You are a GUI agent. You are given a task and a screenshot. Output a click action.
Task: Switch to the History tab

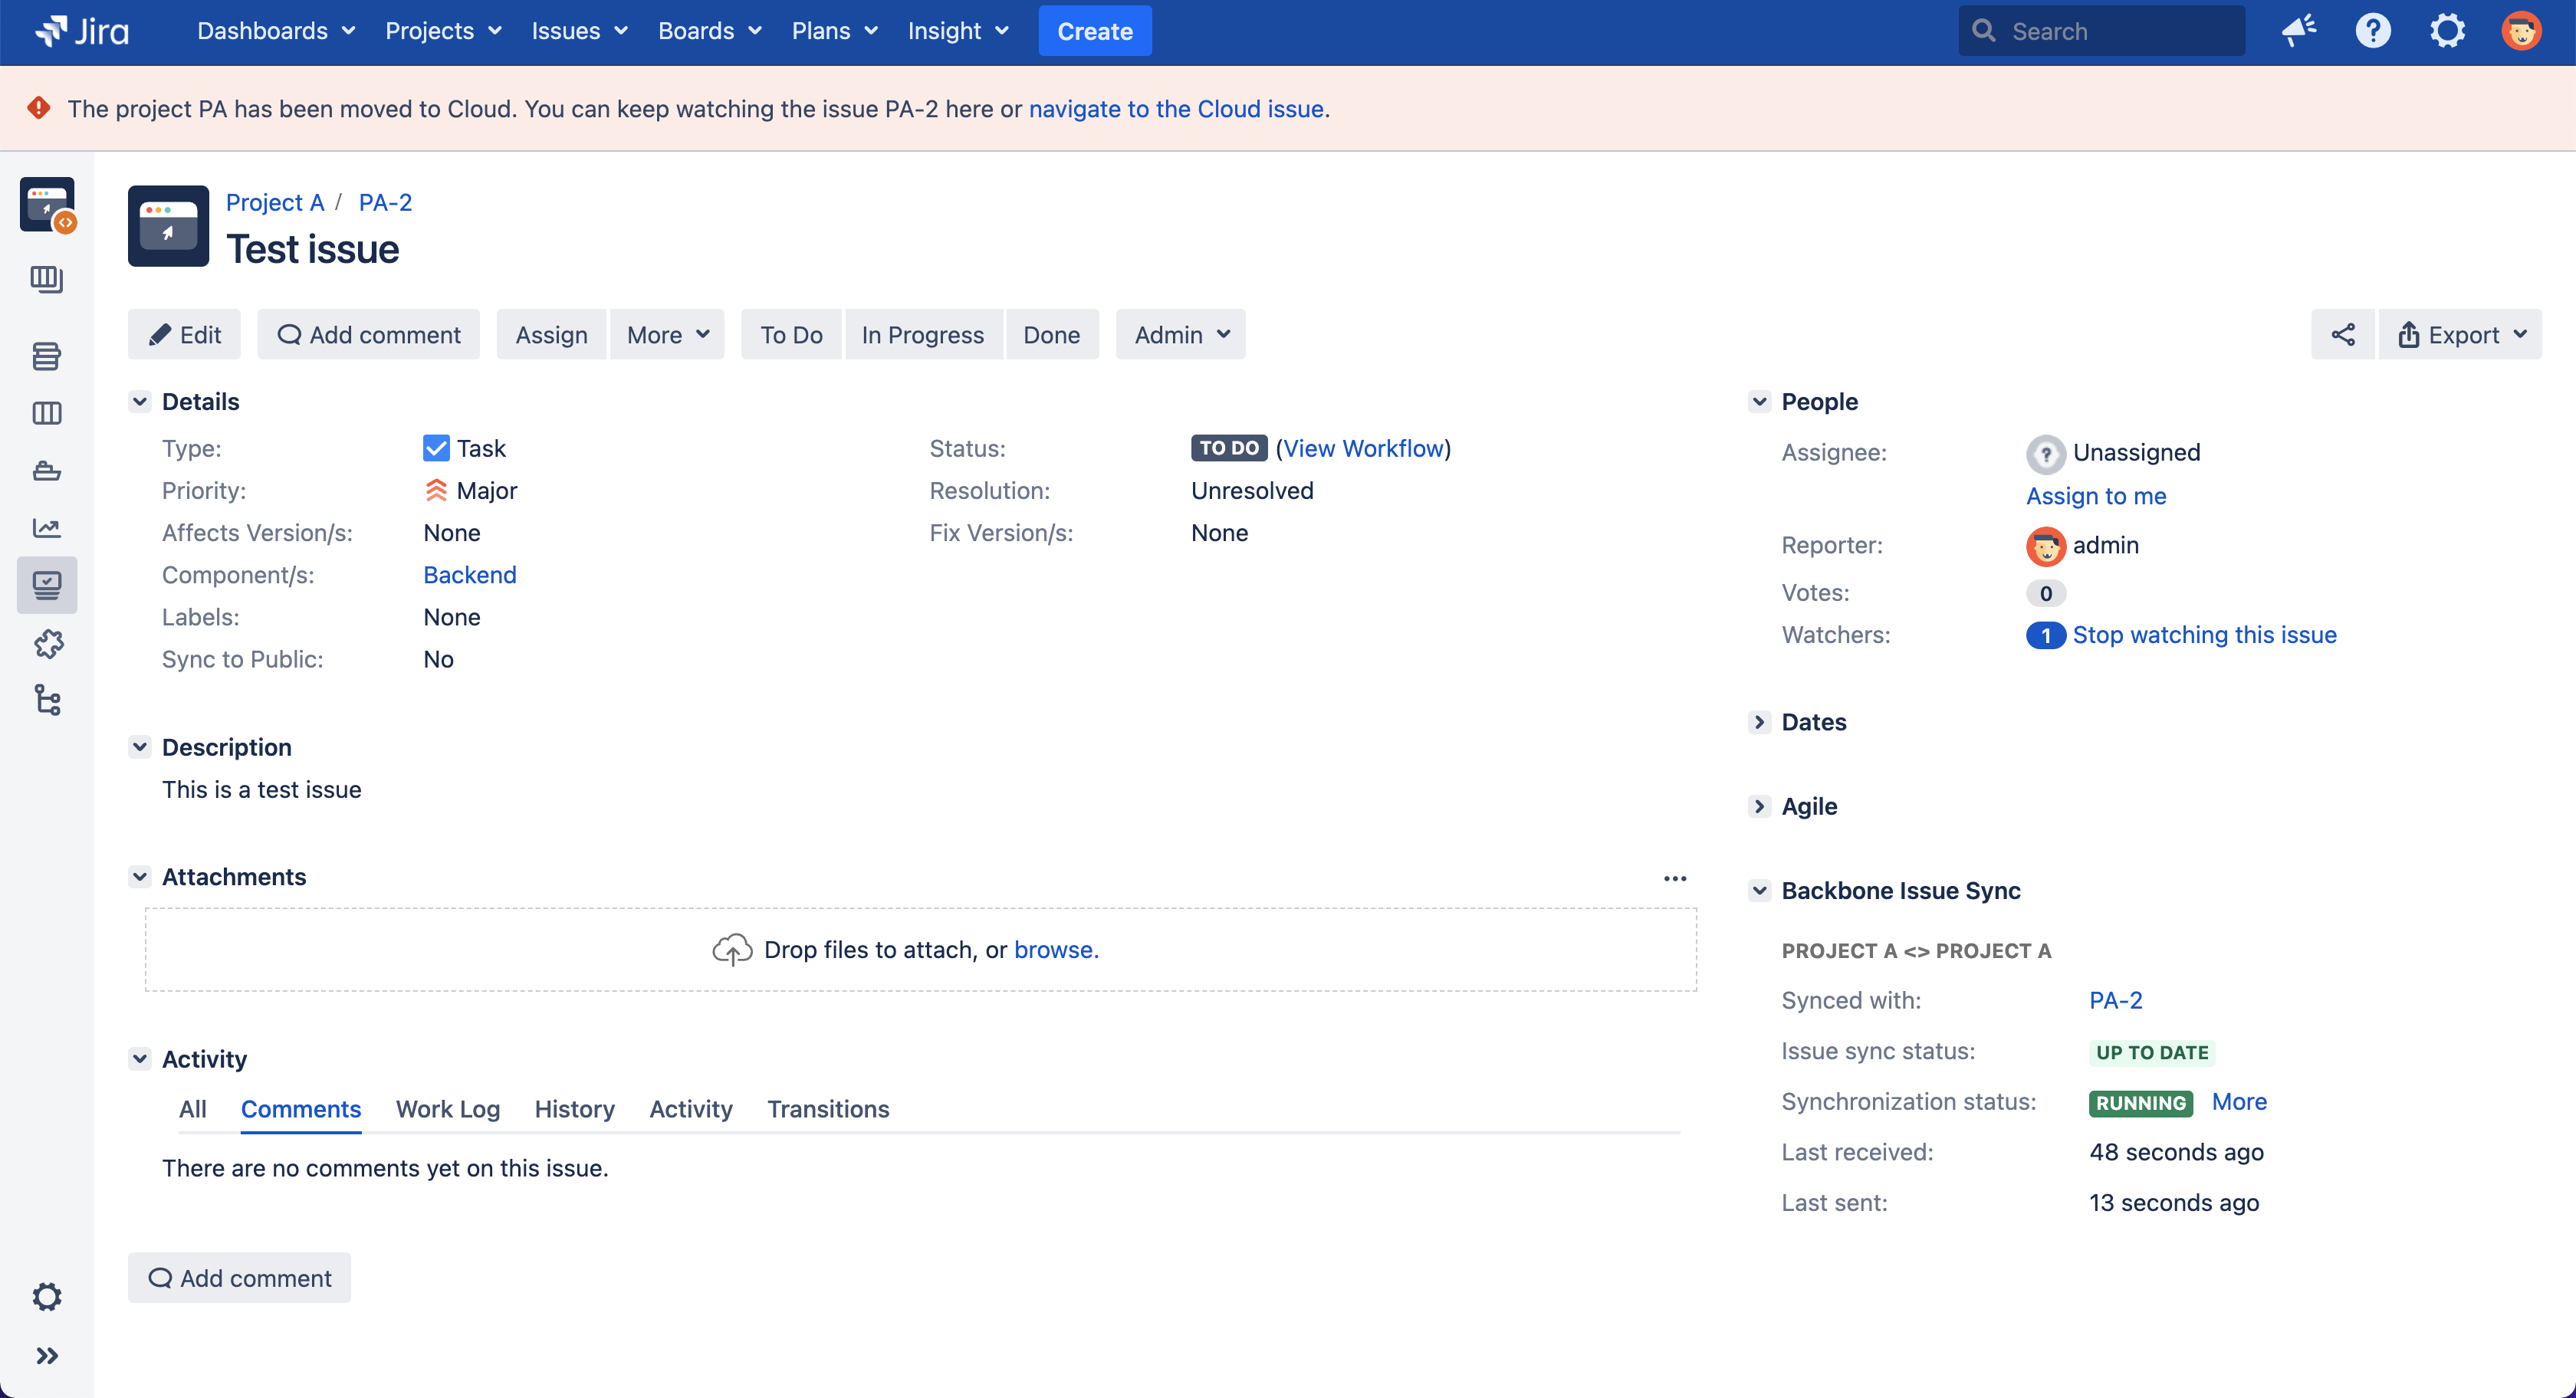pos(574,1109)
